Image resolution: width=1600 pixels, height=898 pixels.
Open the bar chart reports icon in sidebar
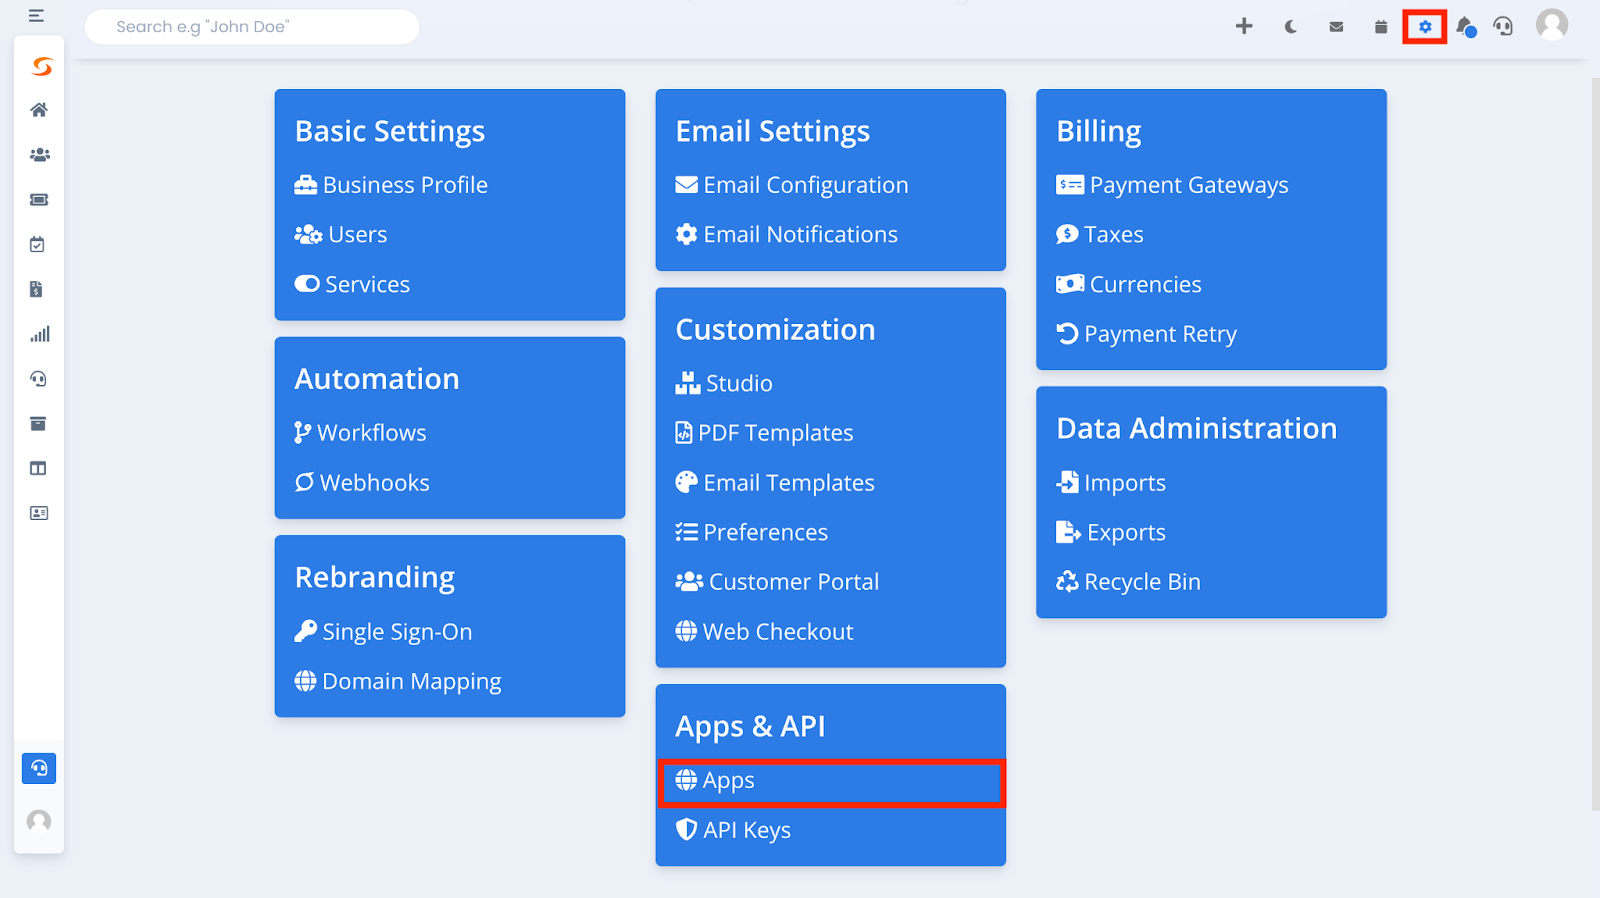(x=39, y=334)
